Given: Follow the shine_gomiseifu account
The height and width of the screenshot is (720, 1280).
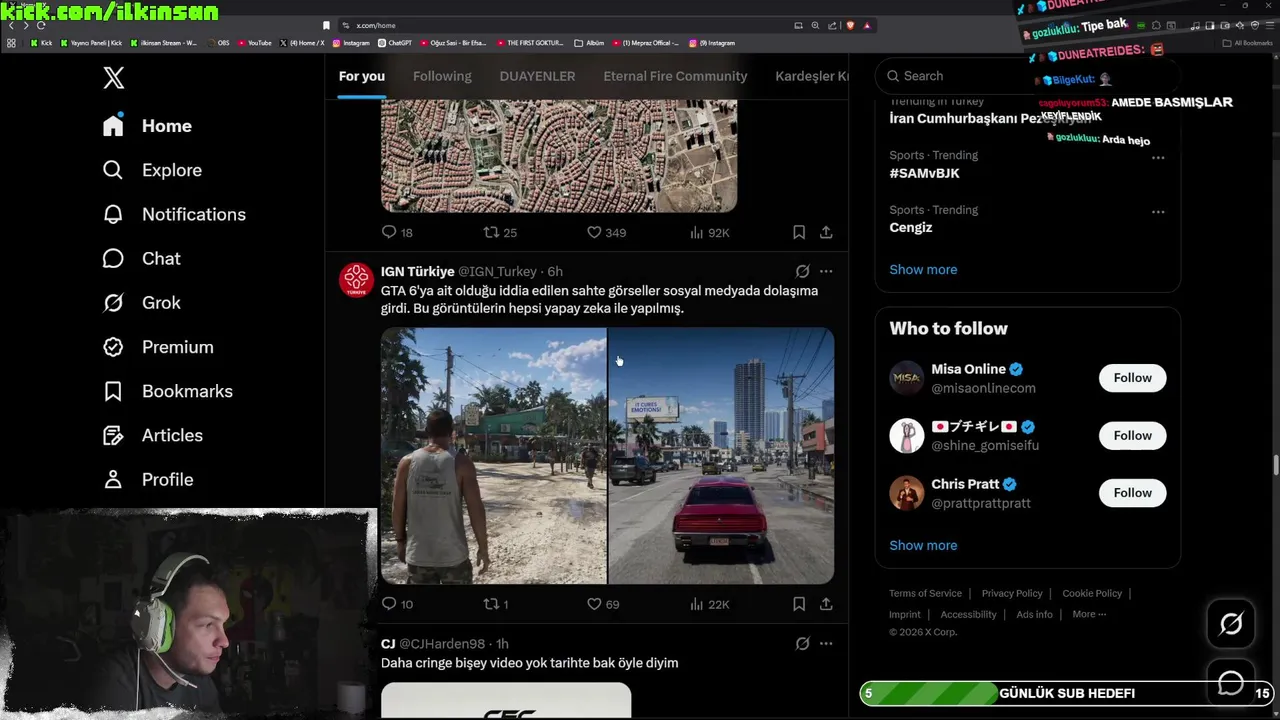Looking at the screenshot, I should coord(1132,435).
